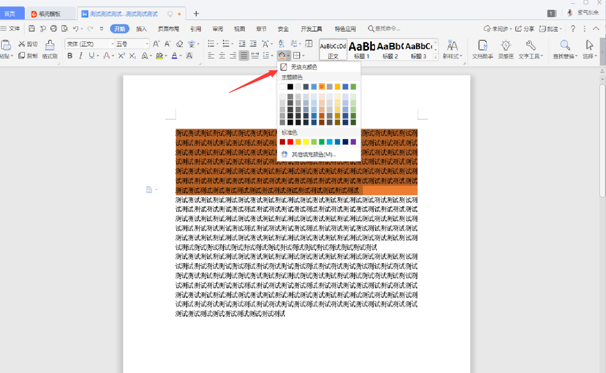This screenshot has height=373, width=606.
Task: Switch to the Insert (插入) tab
Action: pyautogui.click(x=142, y=29)
